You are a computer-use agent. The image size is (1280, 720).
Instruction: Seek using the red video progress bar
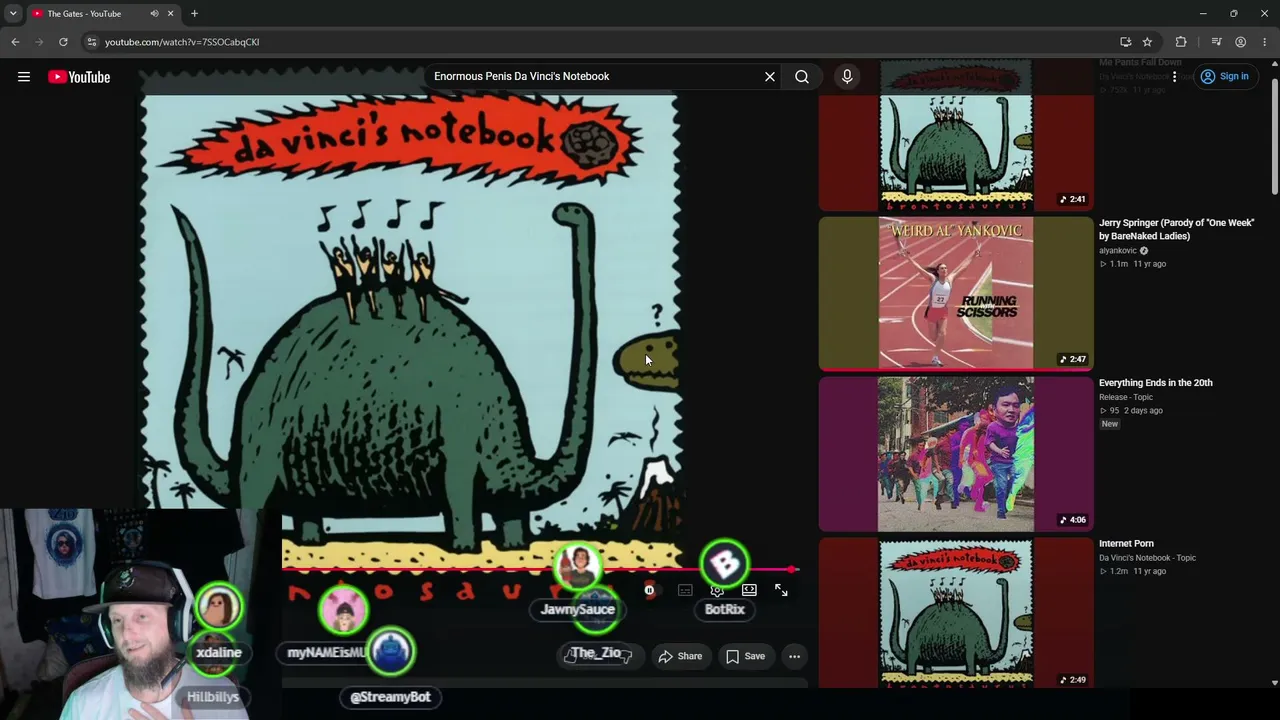(540, 570)
